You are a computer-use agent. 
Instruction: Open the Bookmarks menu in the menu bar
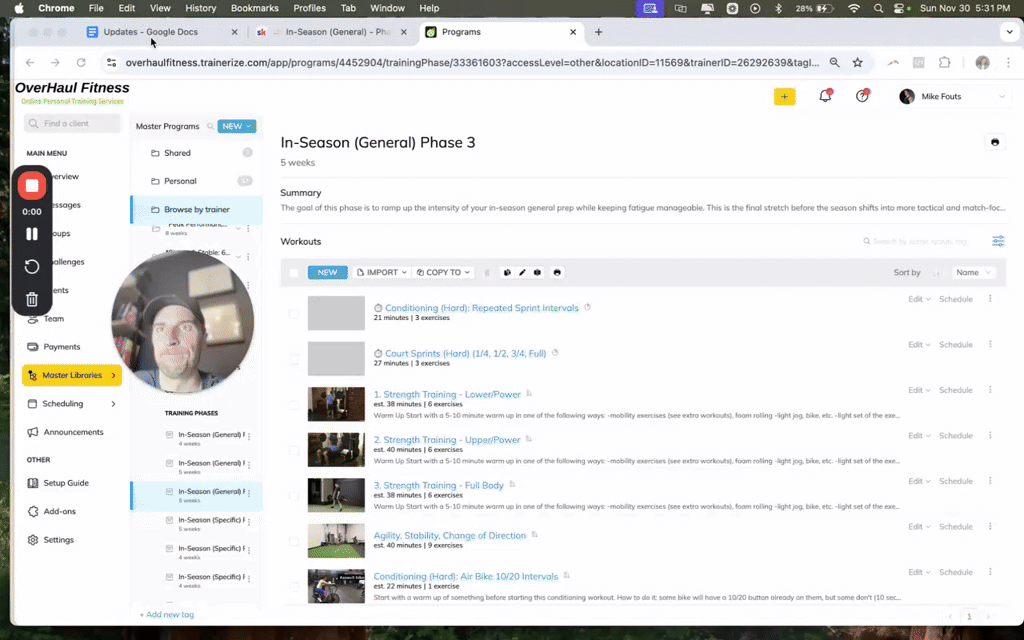tap(255, 8)
